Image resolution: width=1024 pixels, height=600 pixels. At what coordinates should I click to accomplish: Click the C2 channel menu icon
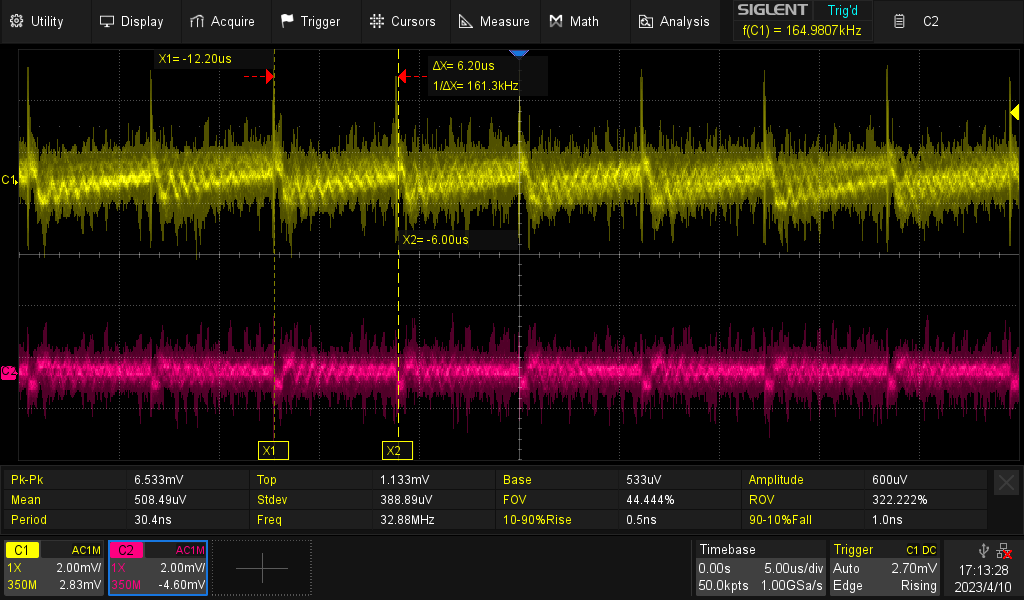899,22
